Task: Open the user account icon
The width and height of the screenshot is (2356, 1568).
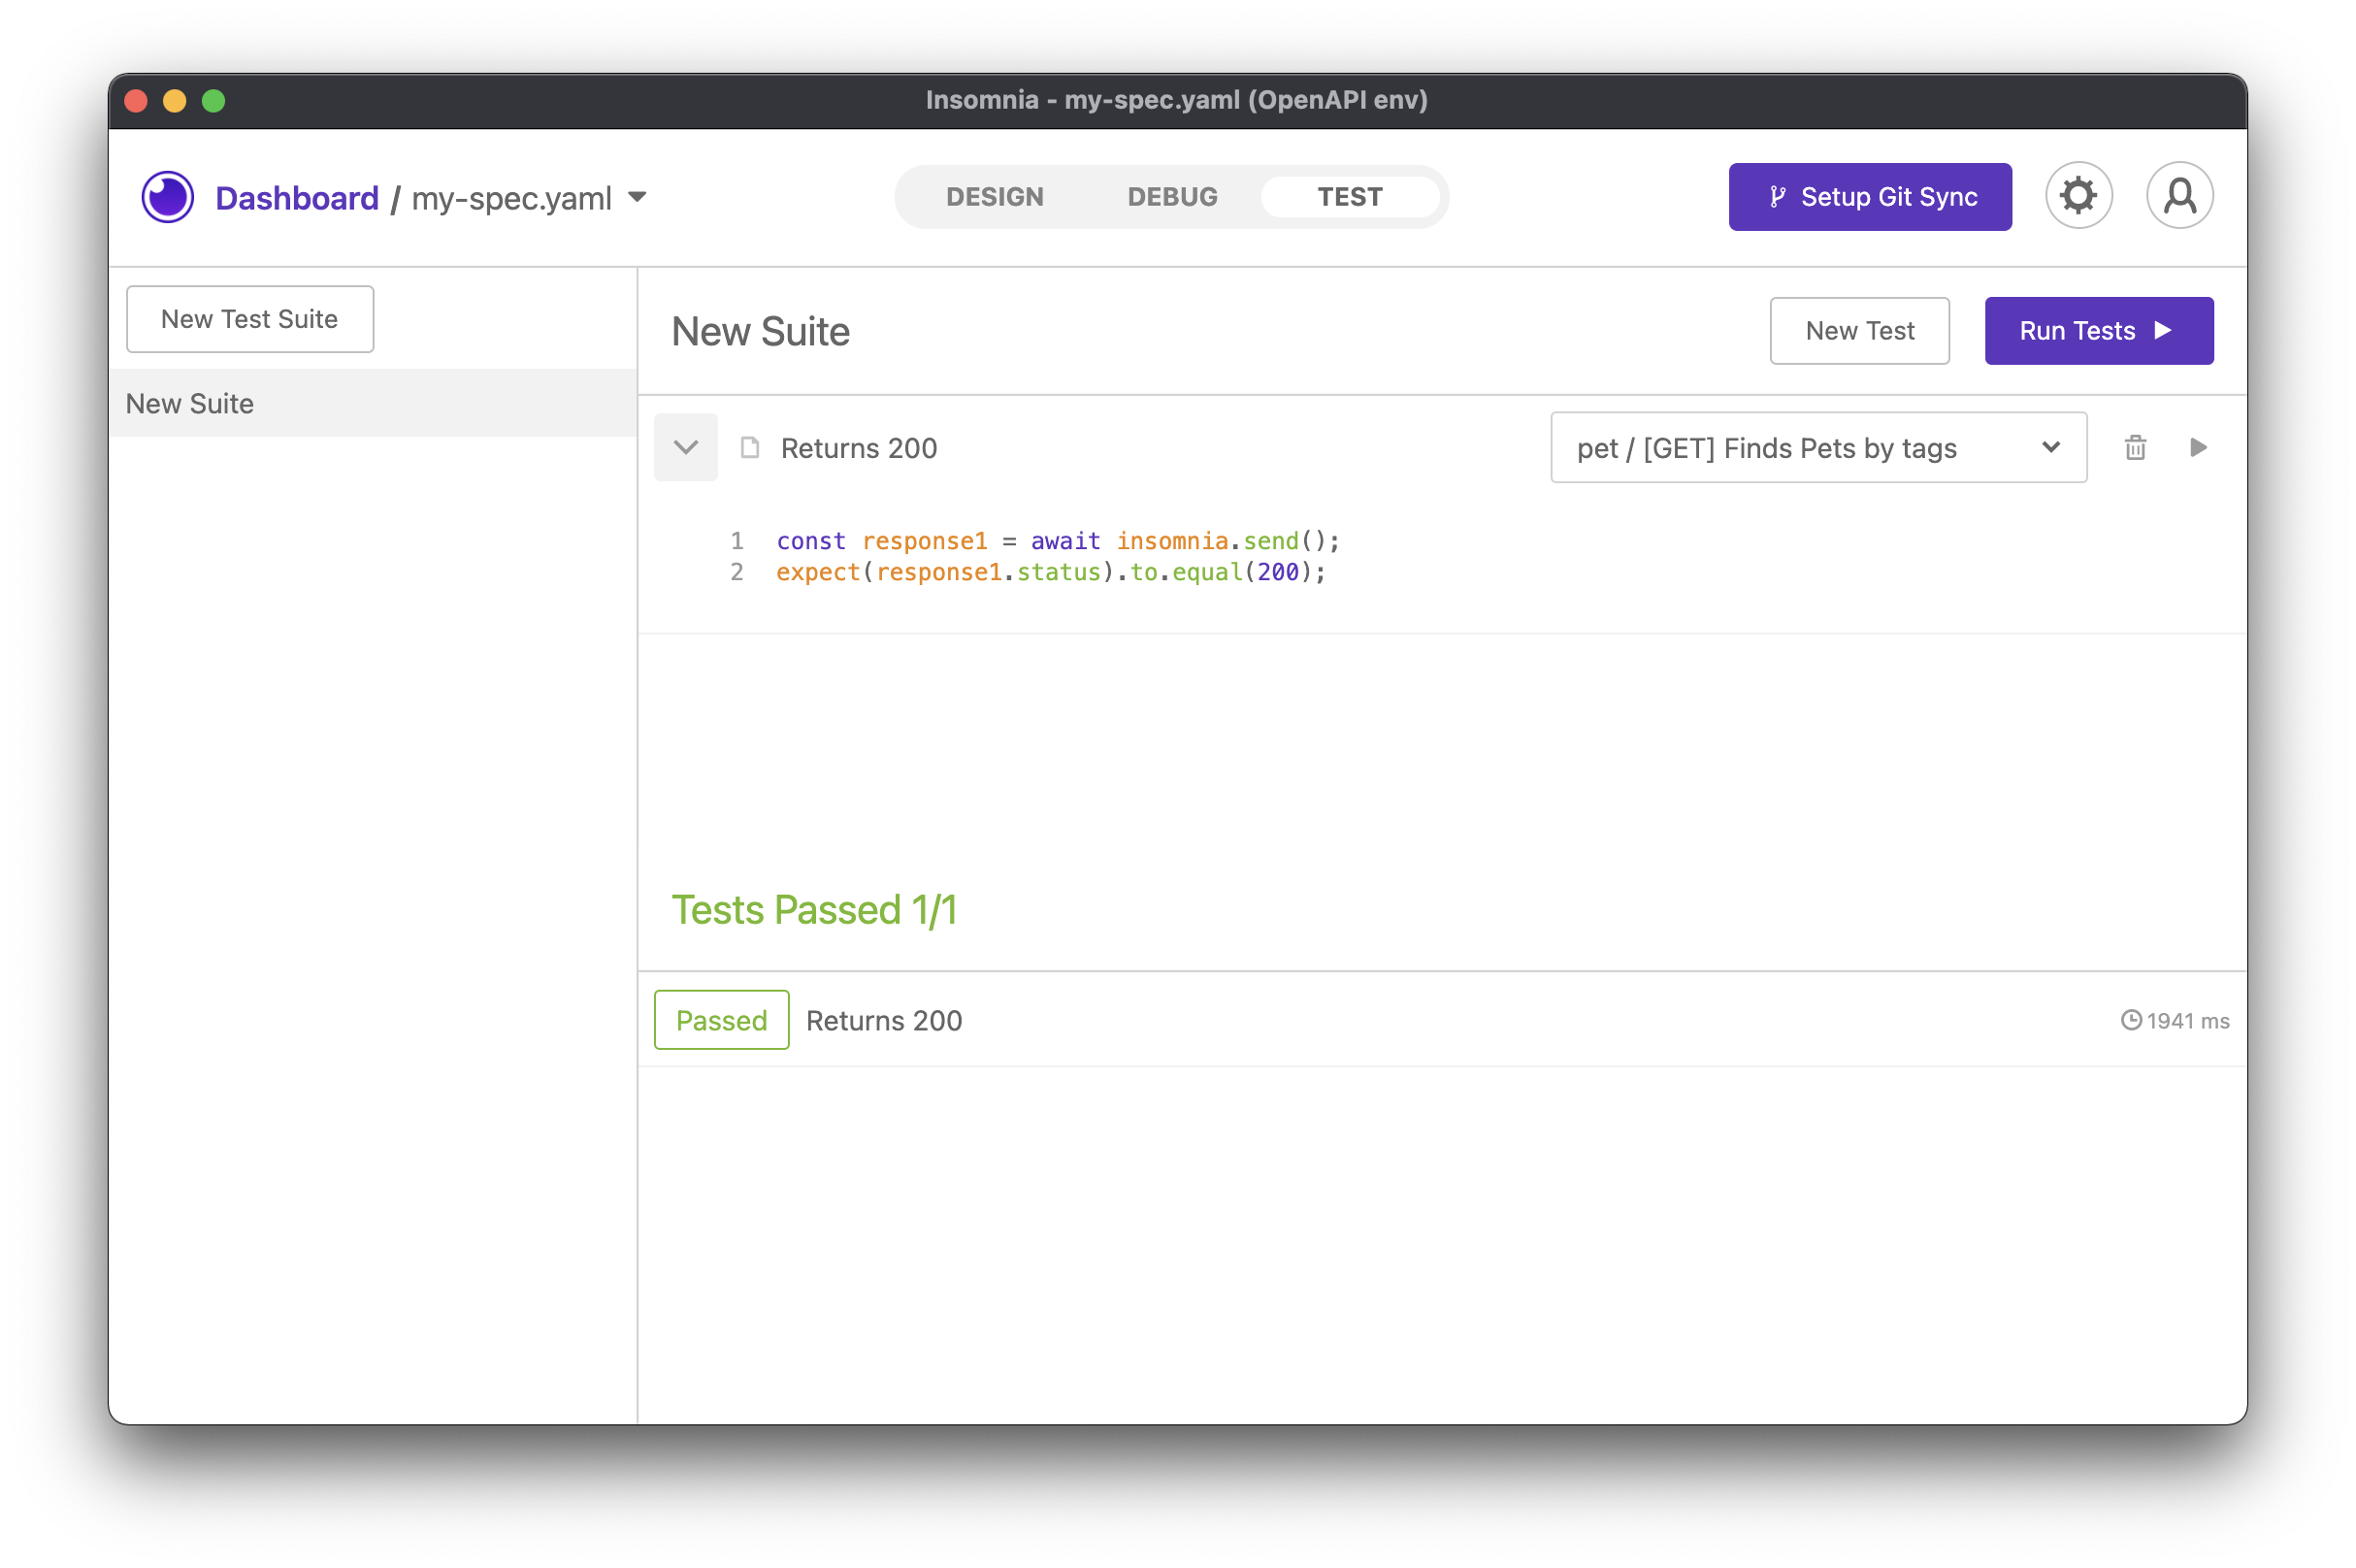Action: coord(2179,196)
